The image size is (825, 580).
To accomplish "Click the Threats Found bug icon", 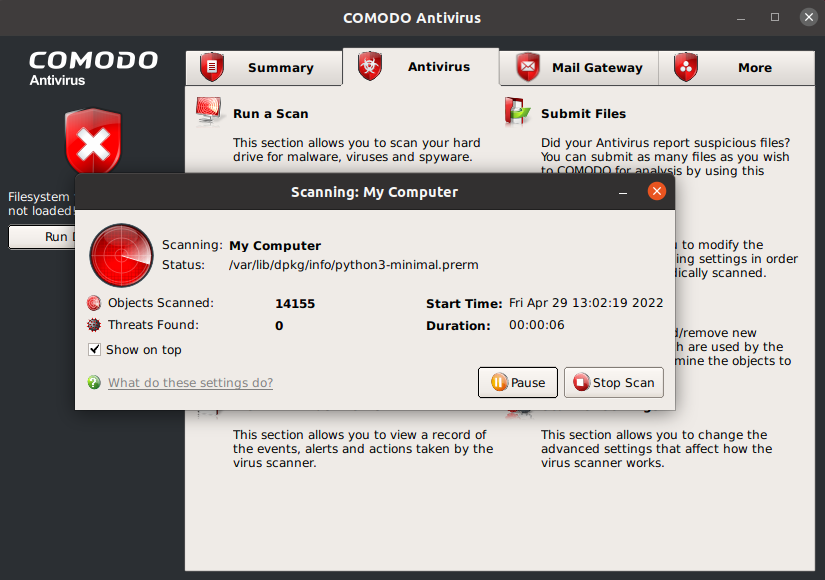I will pos(94,325).
